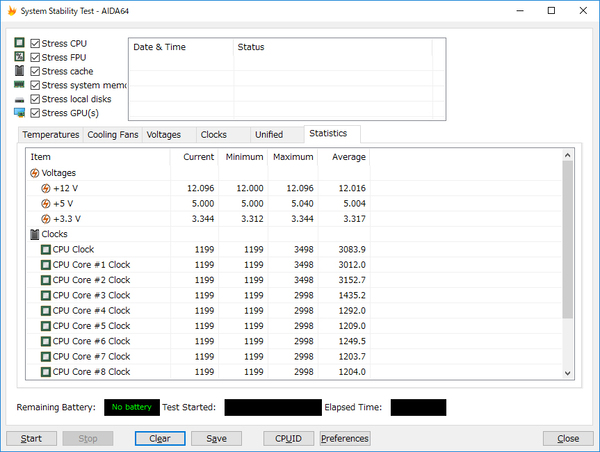This screenshot has width=600, height=452.
Task: Select the Clocks group row in statistics list
Action: pos(294,234)
